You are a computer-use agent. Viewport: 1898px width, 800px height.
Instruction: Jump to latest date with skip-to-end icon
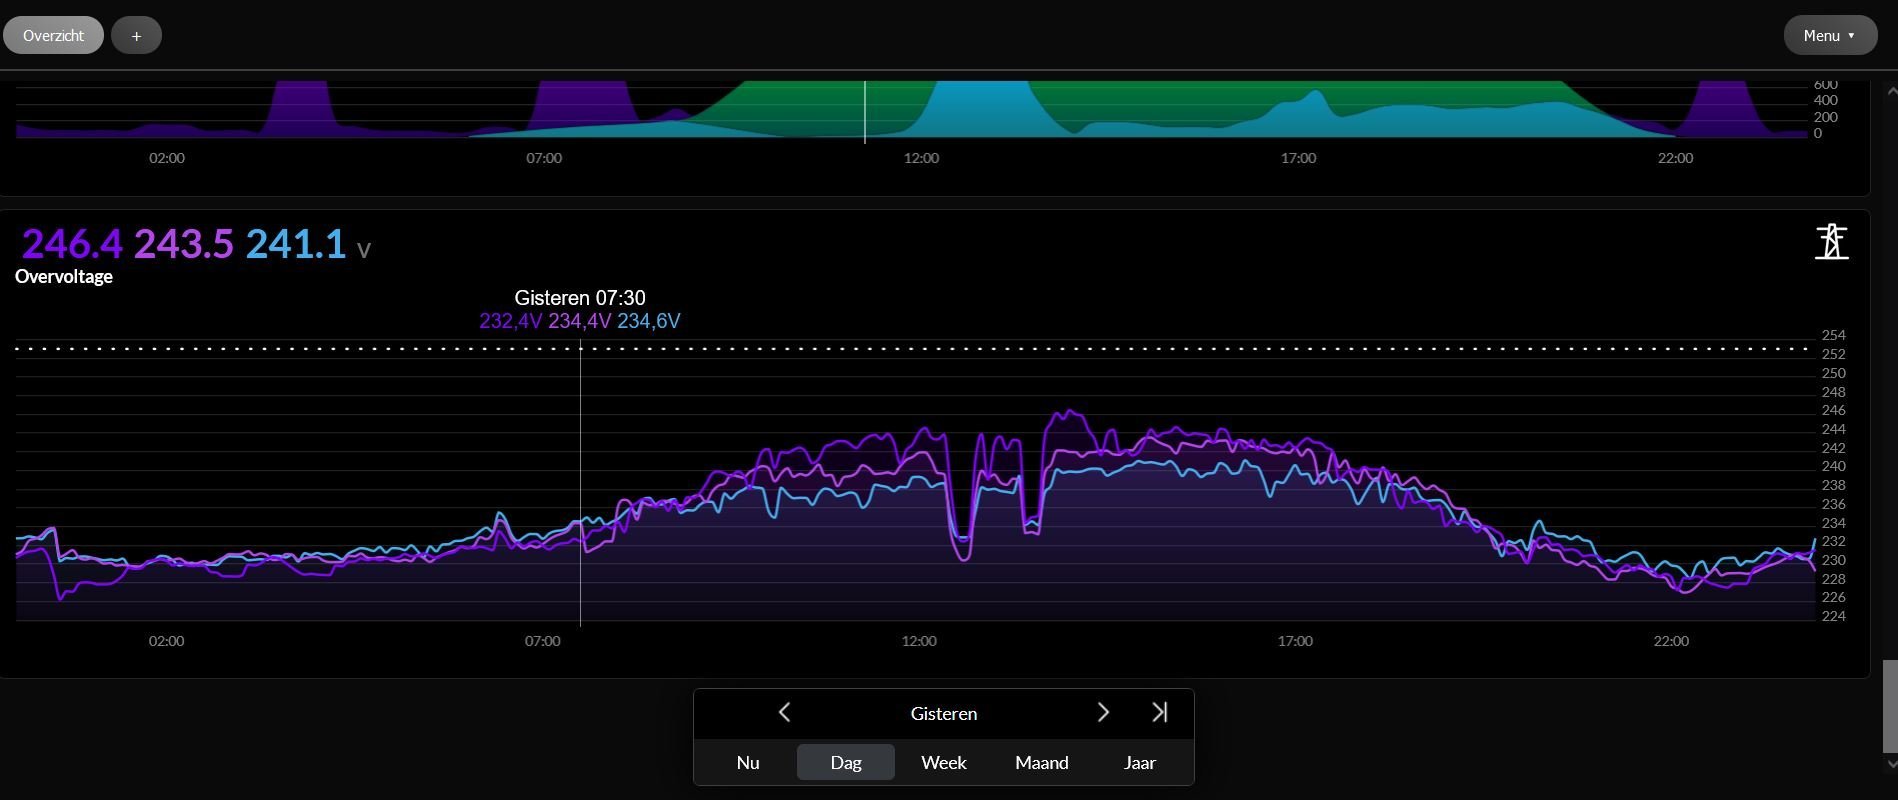point(1160,712)
